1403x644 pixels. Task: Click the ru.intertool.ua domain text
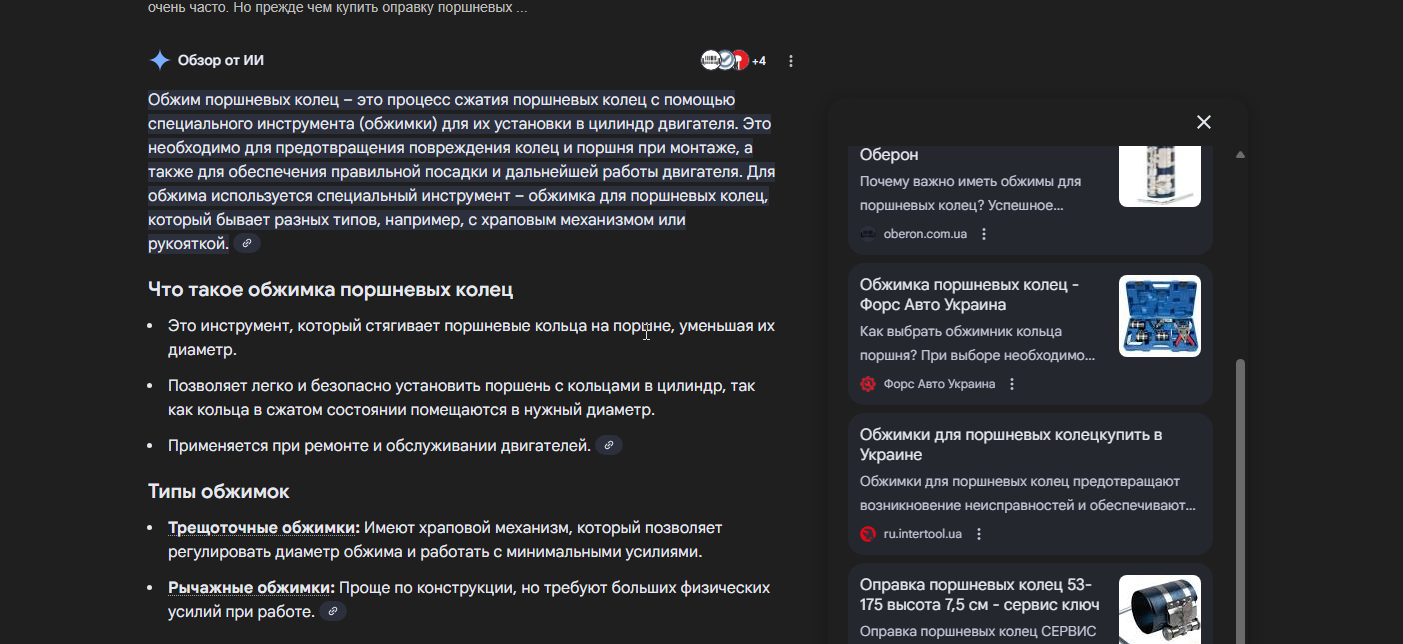point(923,534)
